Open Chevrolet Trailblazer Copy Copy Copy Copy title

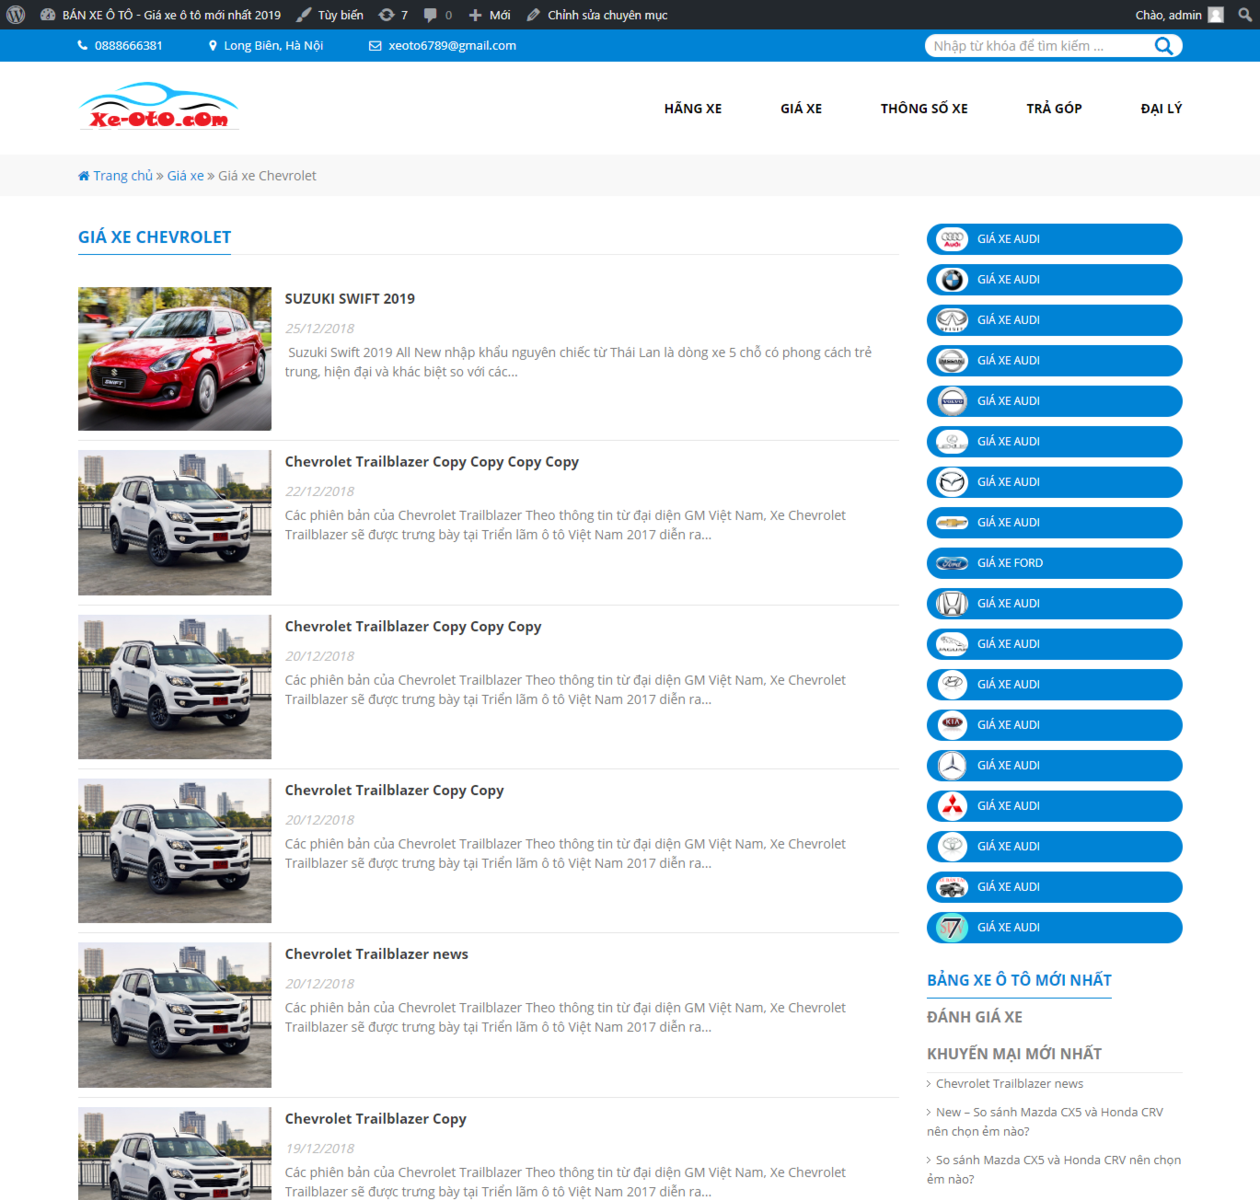[432, 462]
